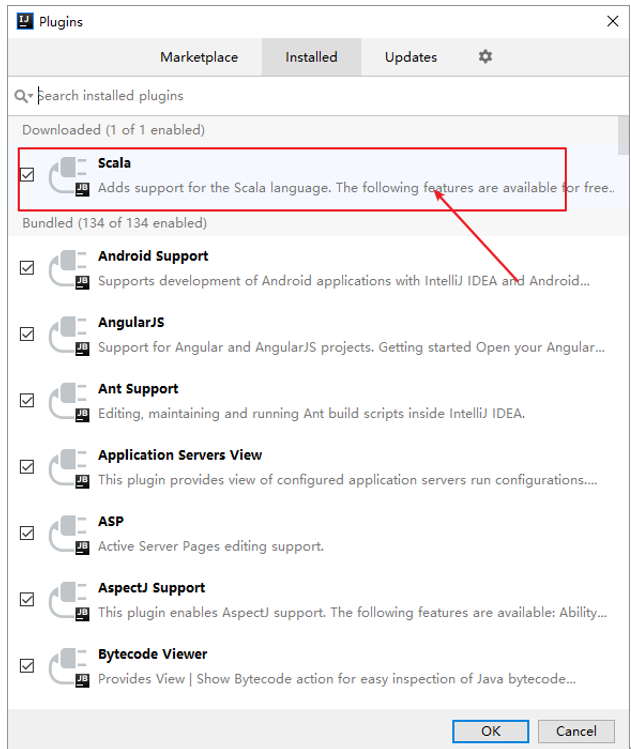Open the plugin settings gear icon
The width and height of the screenshot is (631, 749).
485,56
